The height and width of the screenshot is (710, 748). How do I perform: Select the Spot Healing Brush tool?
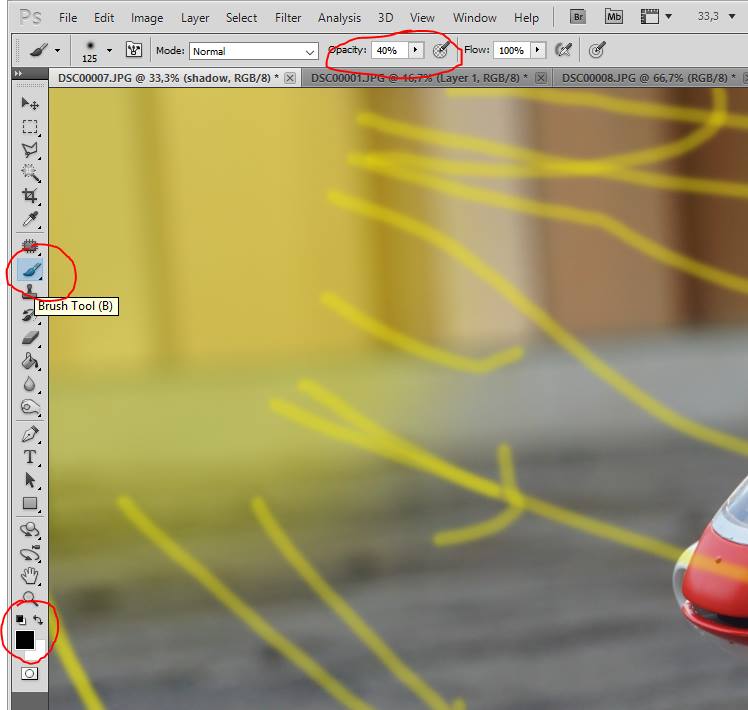click(30, 246)
